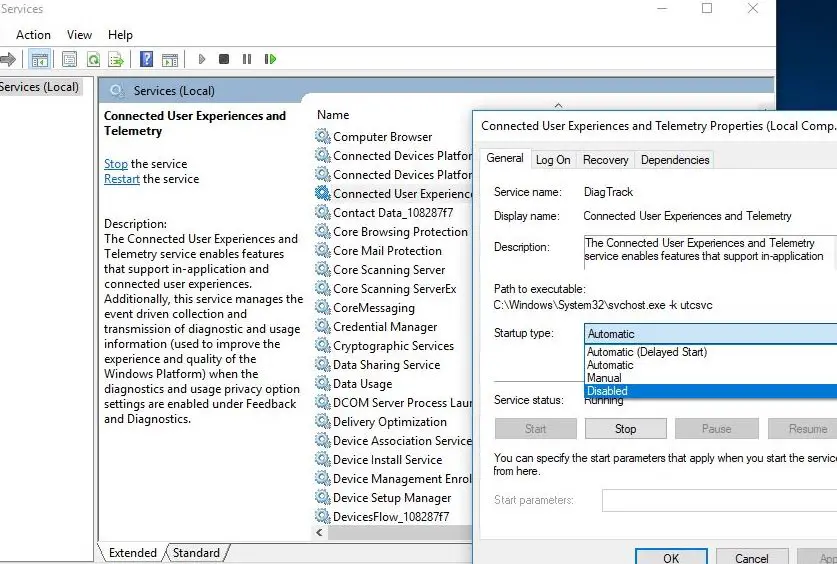This screenshot has height=564, width=837.
Task: Click the gear icon beside Data Sharing Service
Action: [322, 364]
